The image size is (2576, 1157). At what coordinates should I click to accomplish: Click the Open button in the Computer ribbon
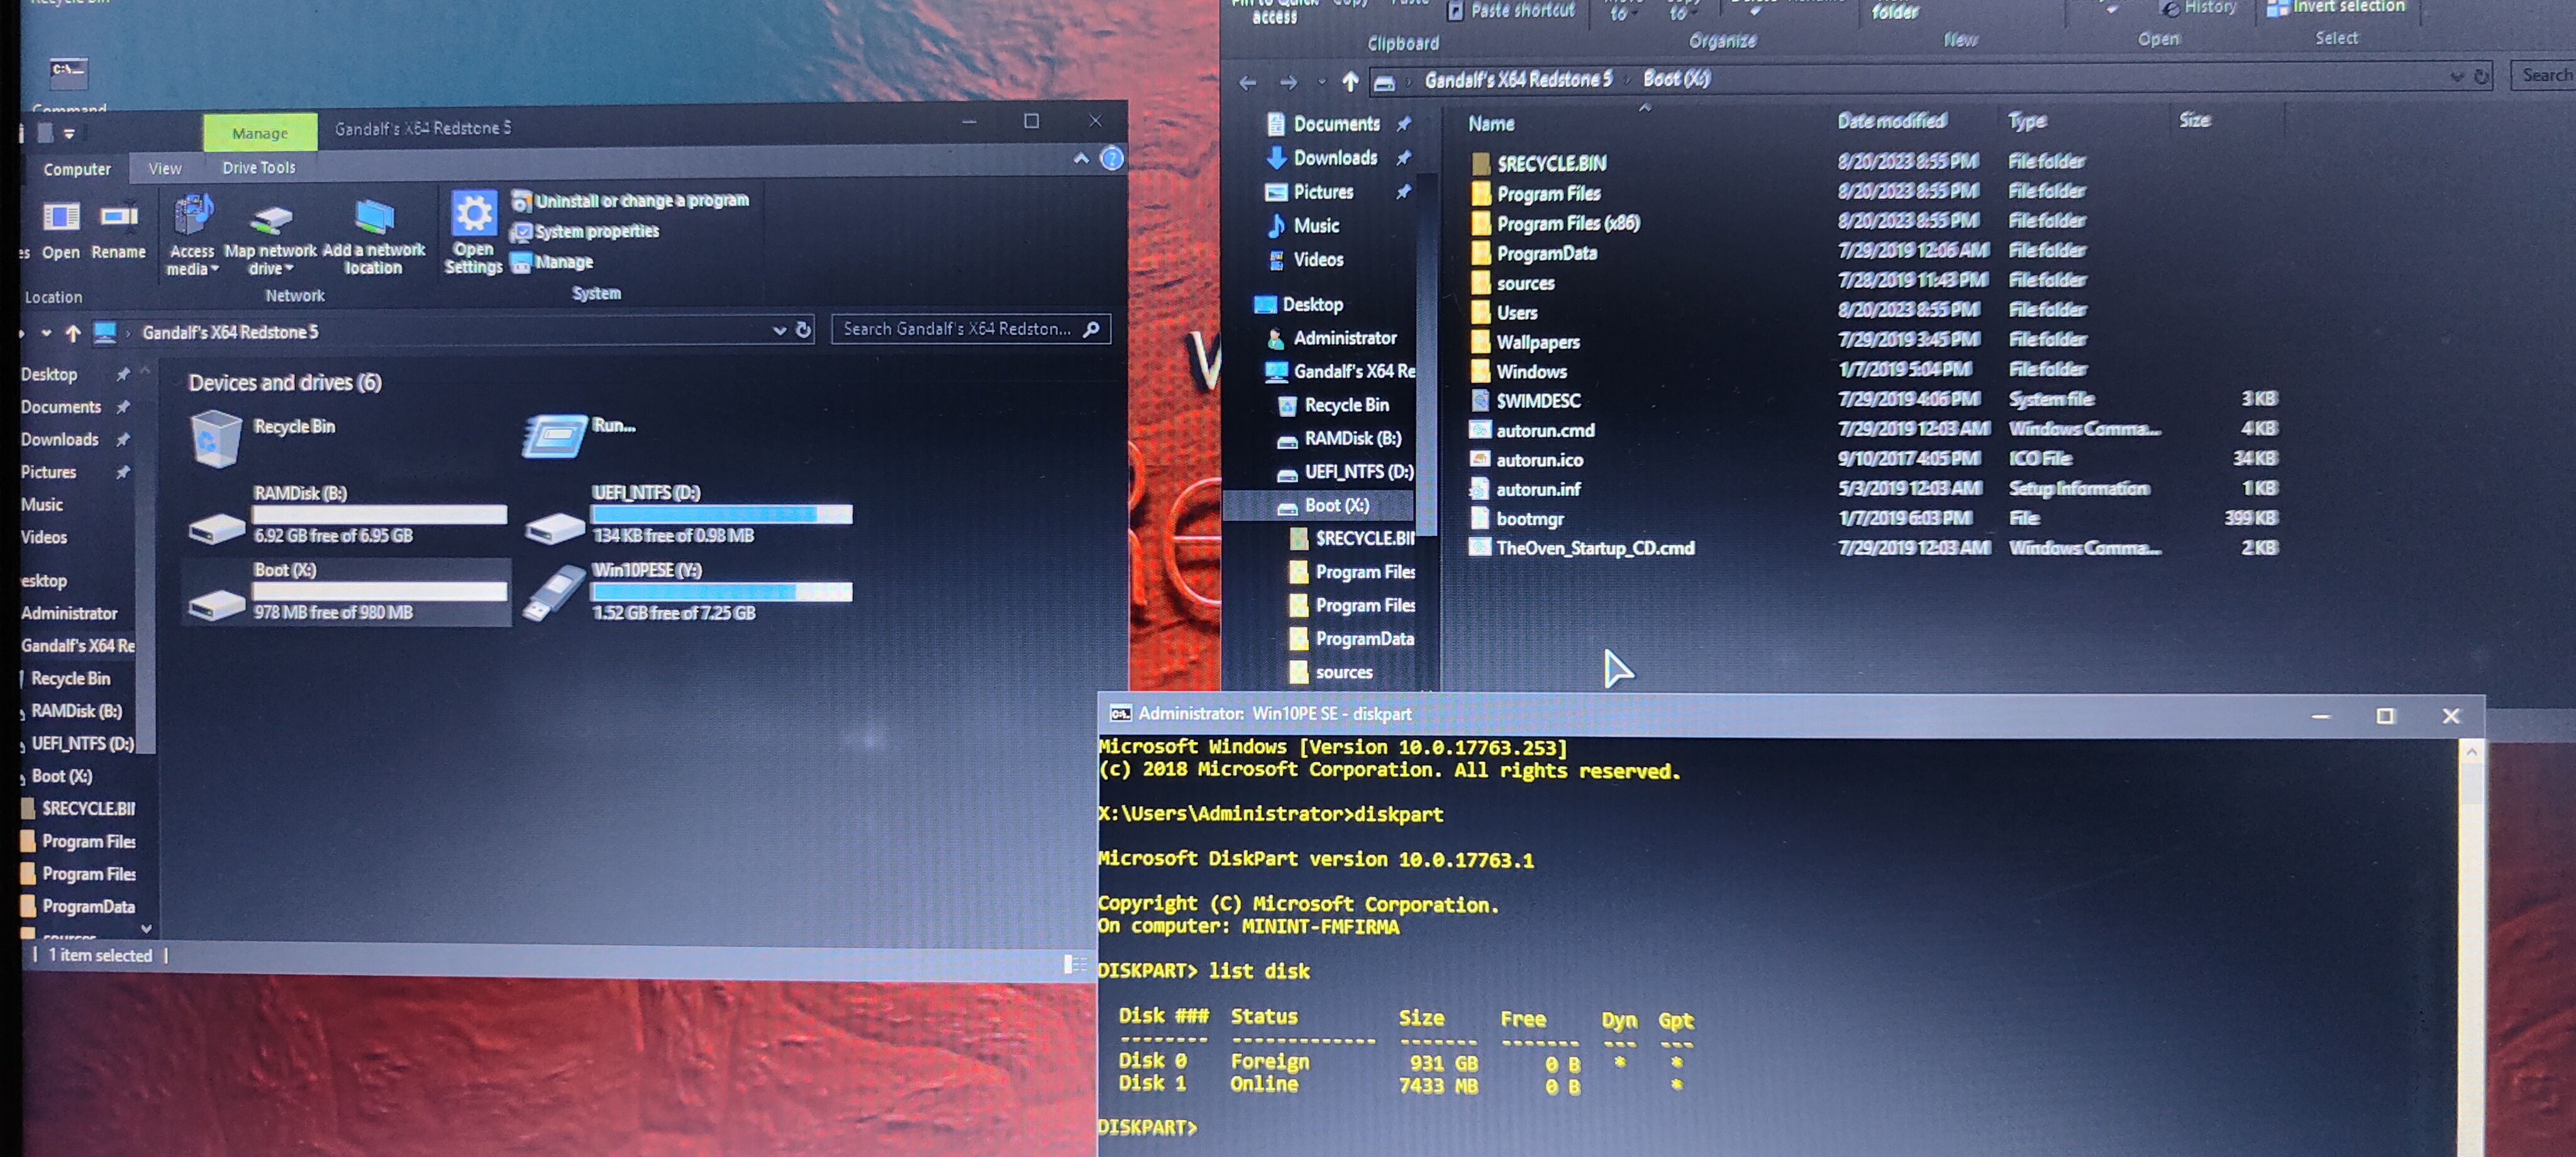point(60,230)
